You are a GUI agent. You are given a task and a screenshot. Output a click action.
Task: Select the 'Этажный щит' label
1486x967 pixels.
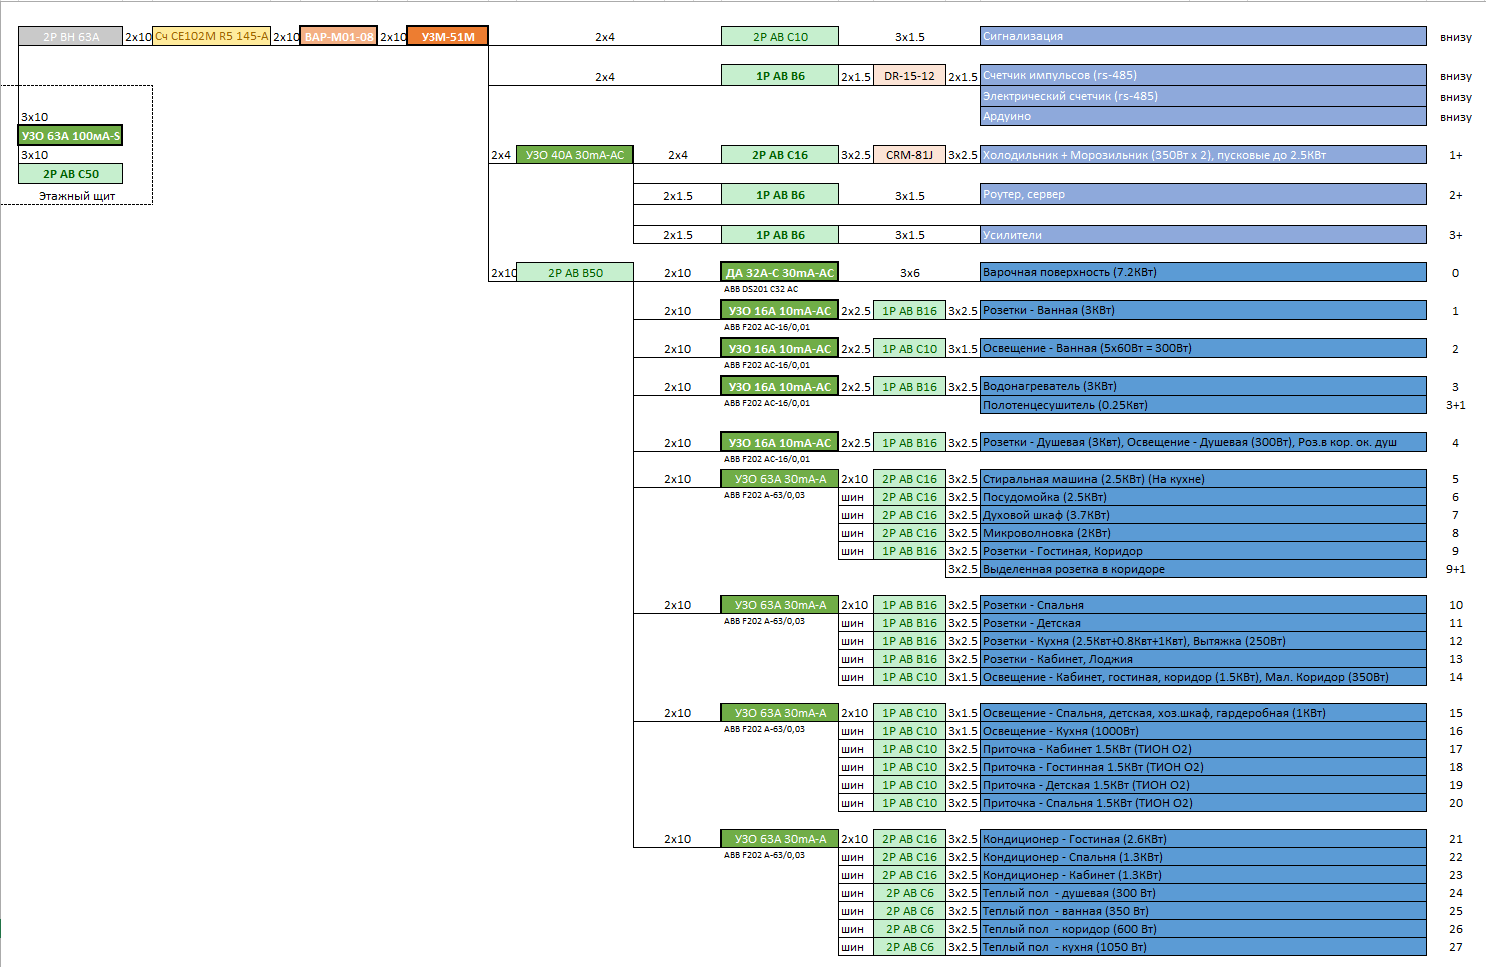tap(77, 196)
